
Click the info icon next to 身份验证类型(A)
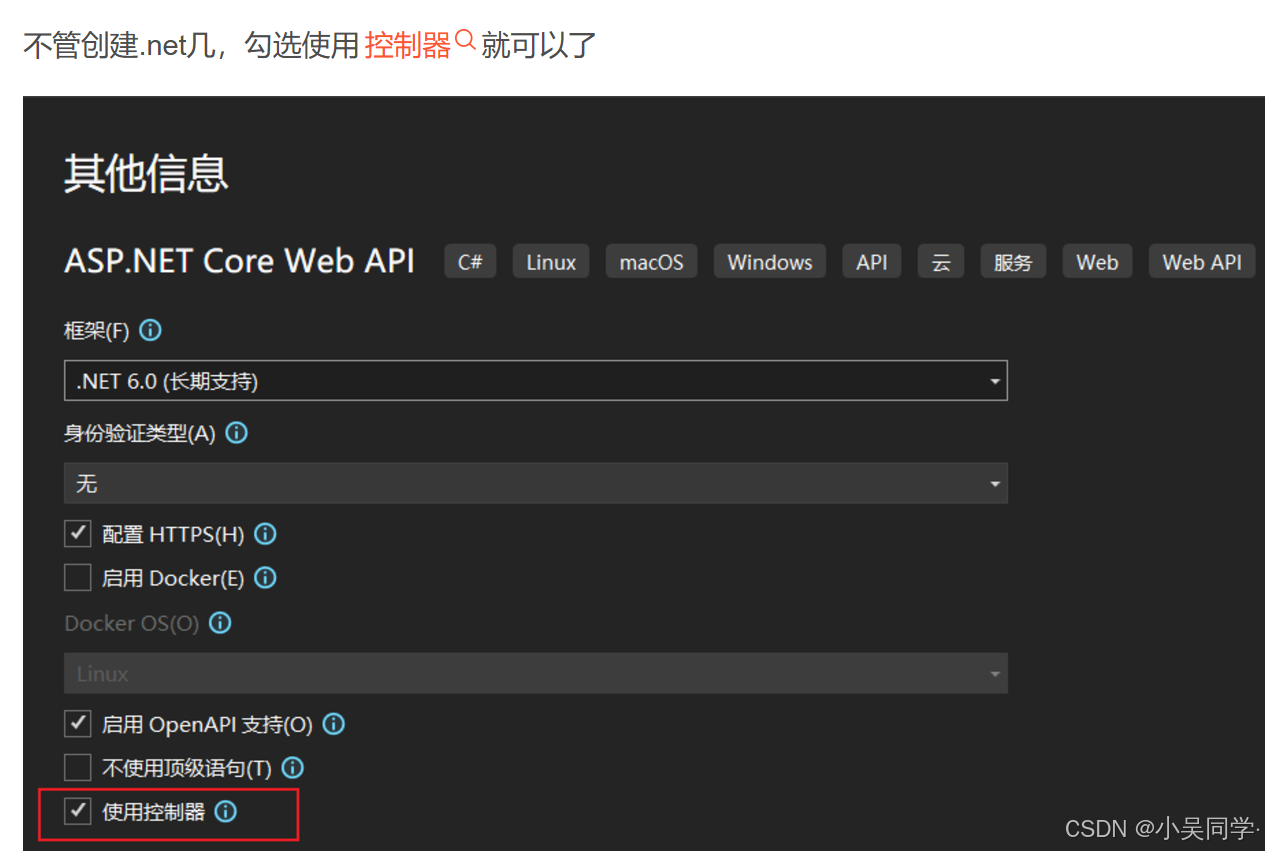(x=237, y=433)
